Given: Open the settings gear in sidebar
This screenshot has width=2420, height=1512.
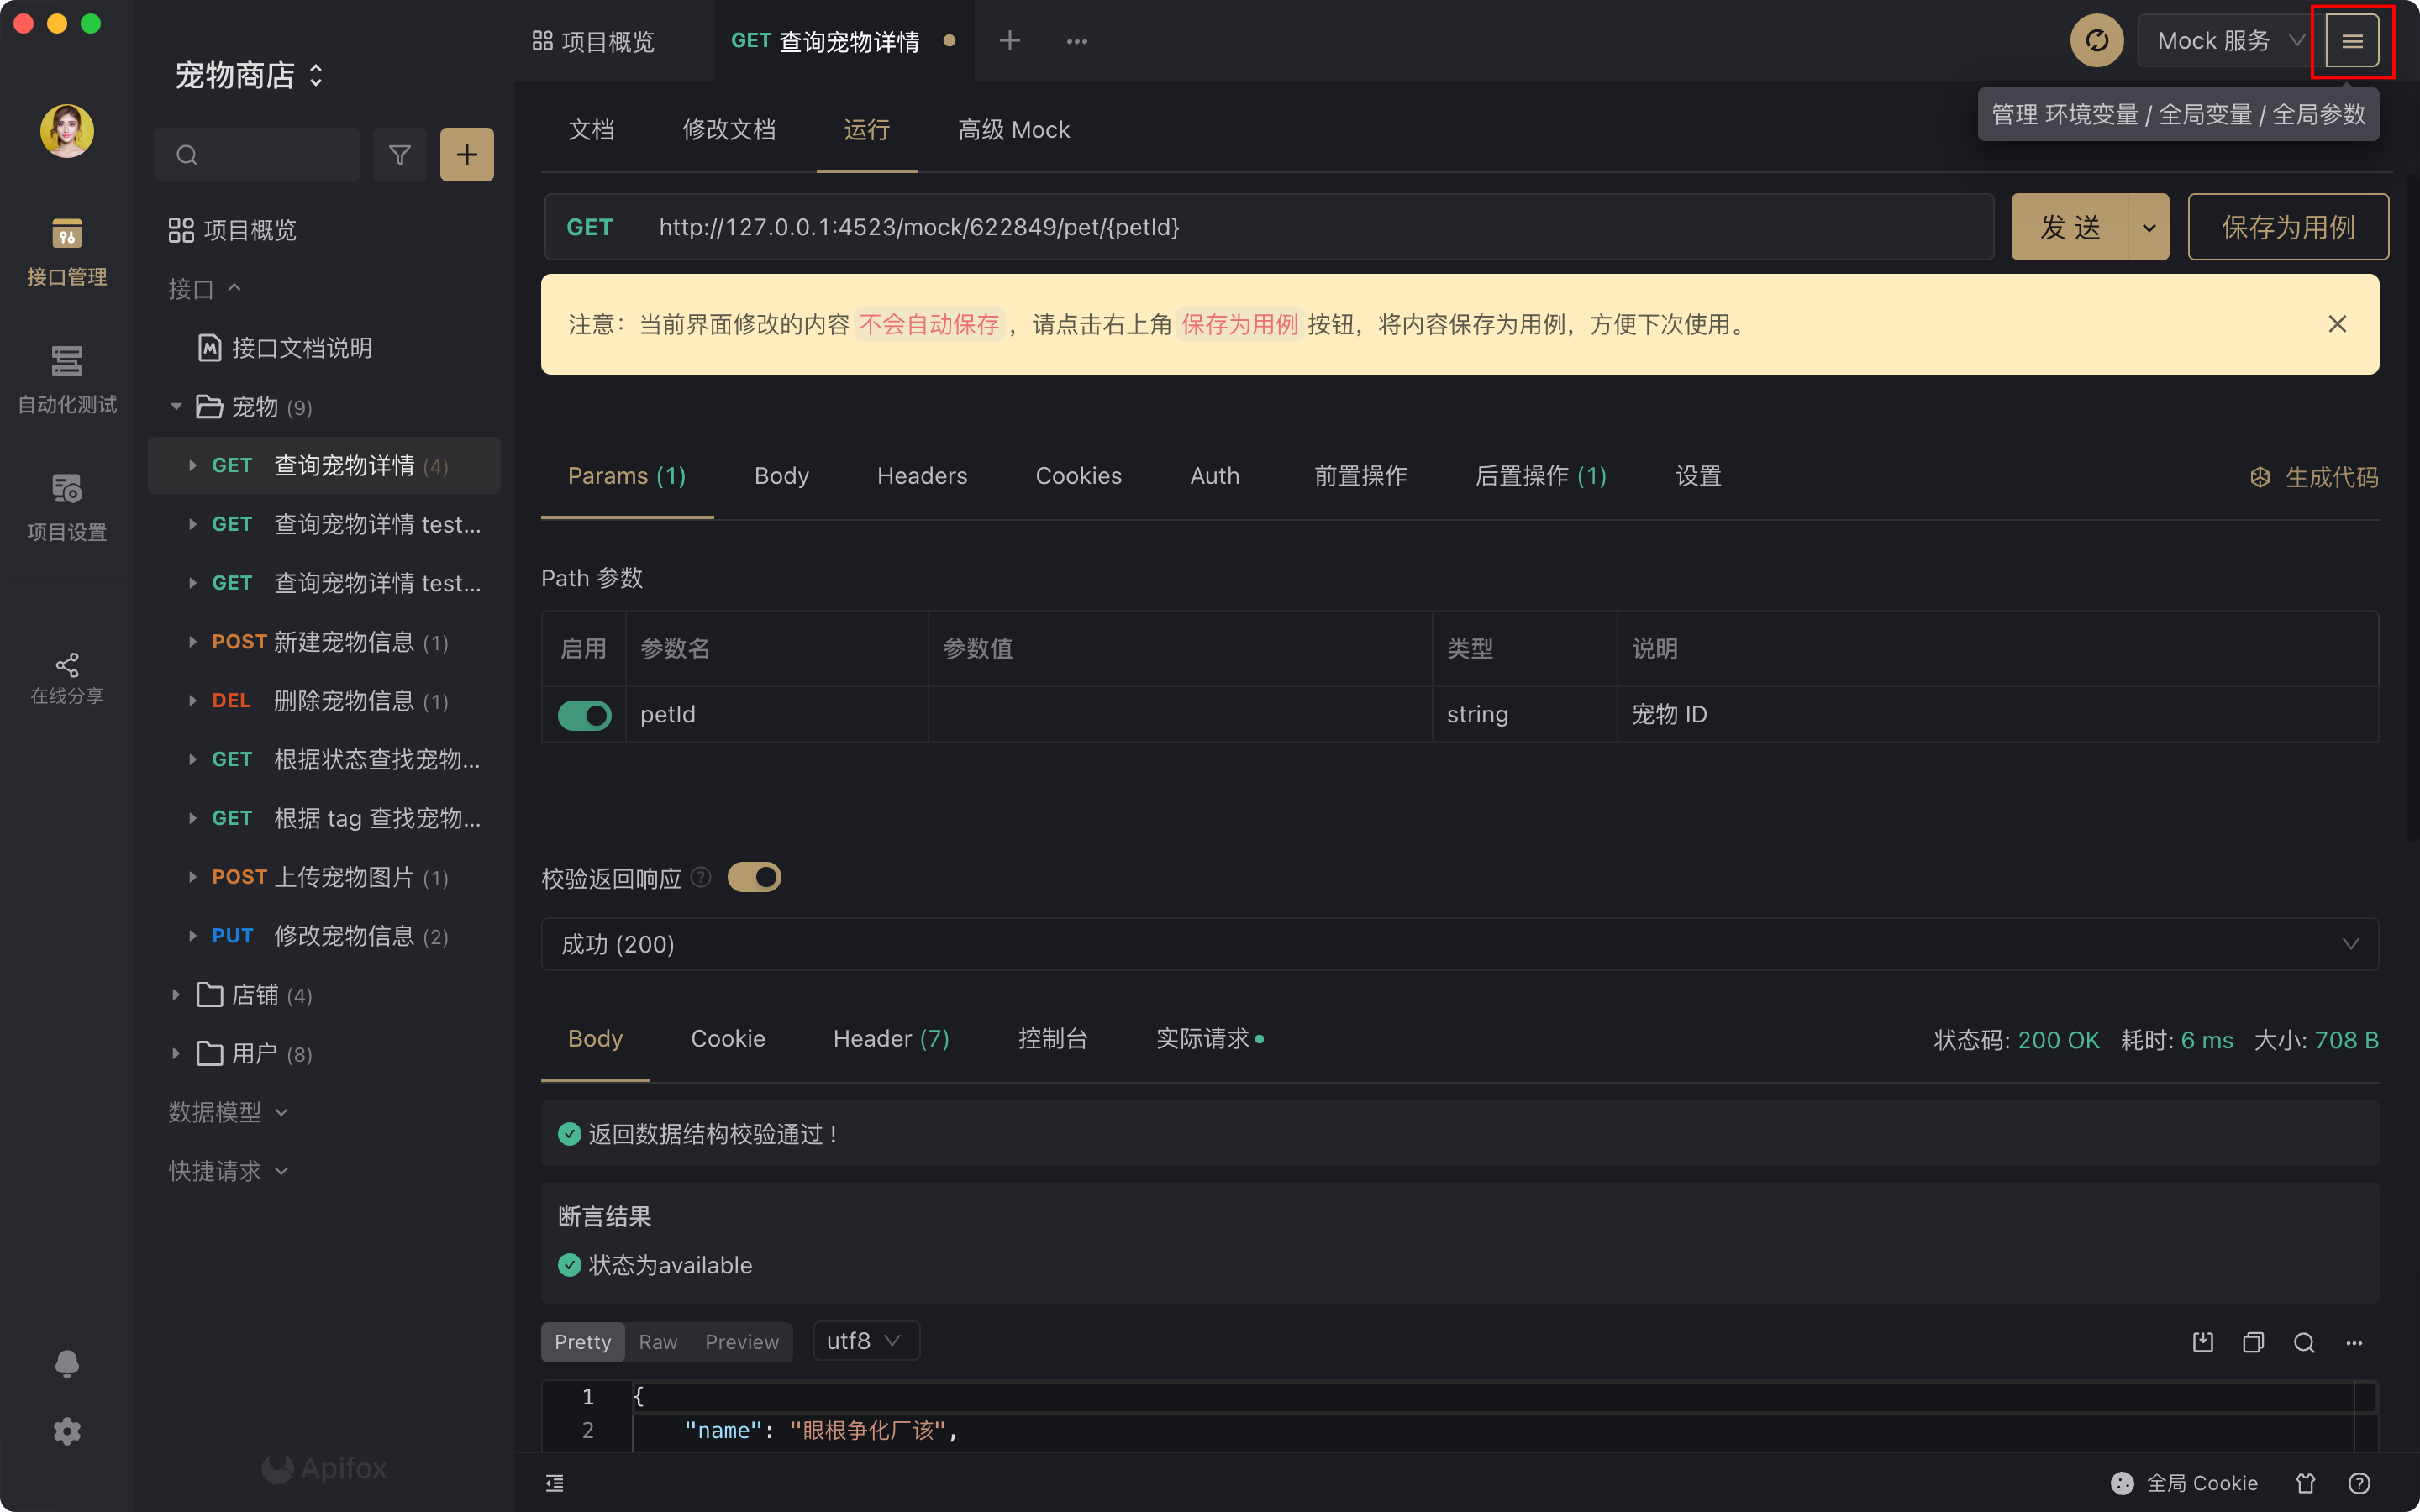Looking at the screenshot, I should tap(67, 1431).
